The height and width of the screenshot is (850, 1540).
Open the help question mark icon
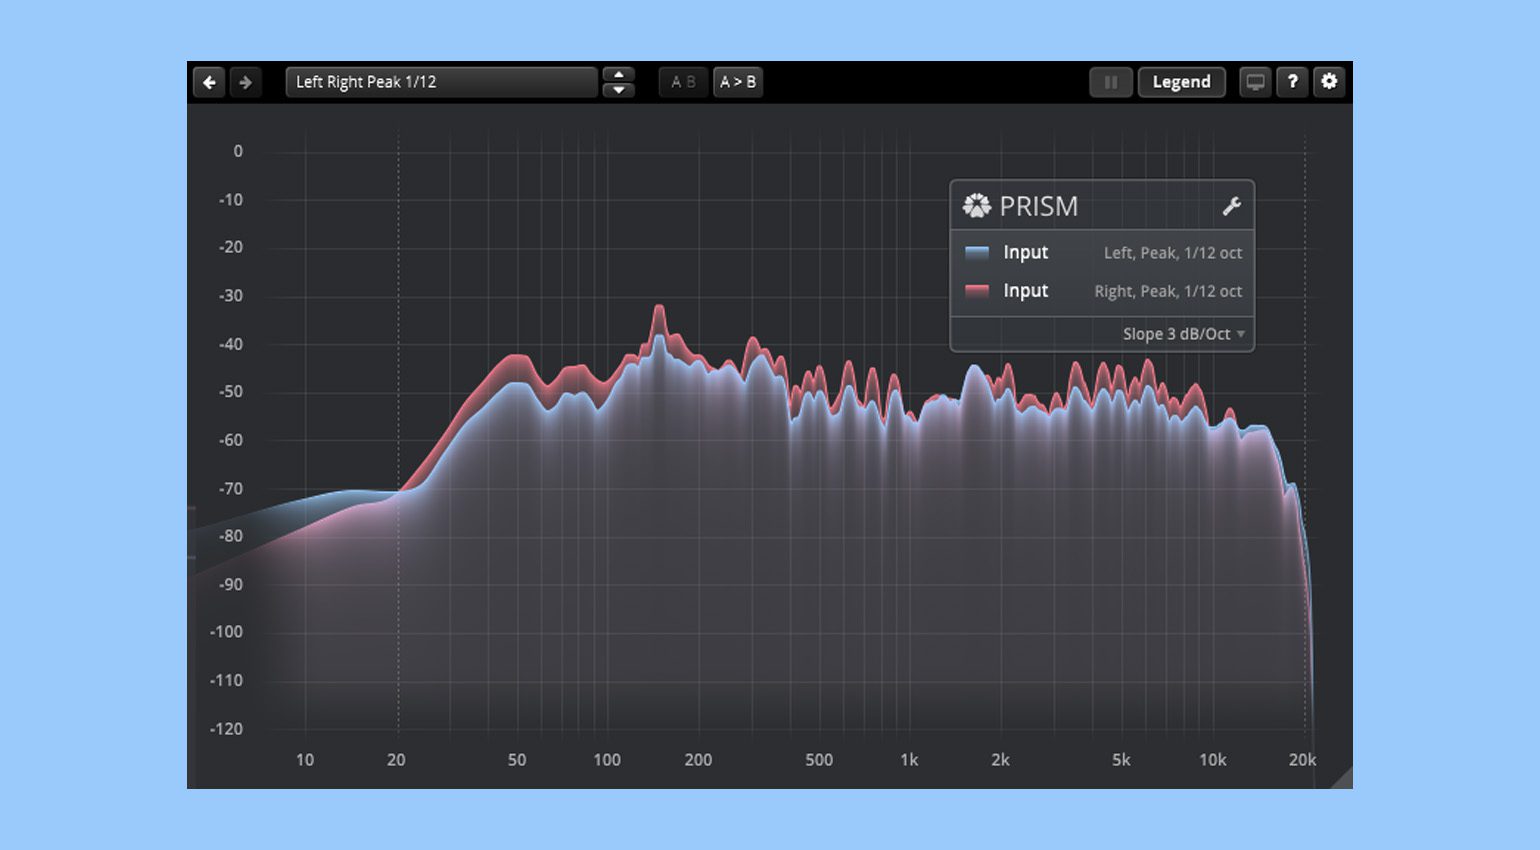1292,82
